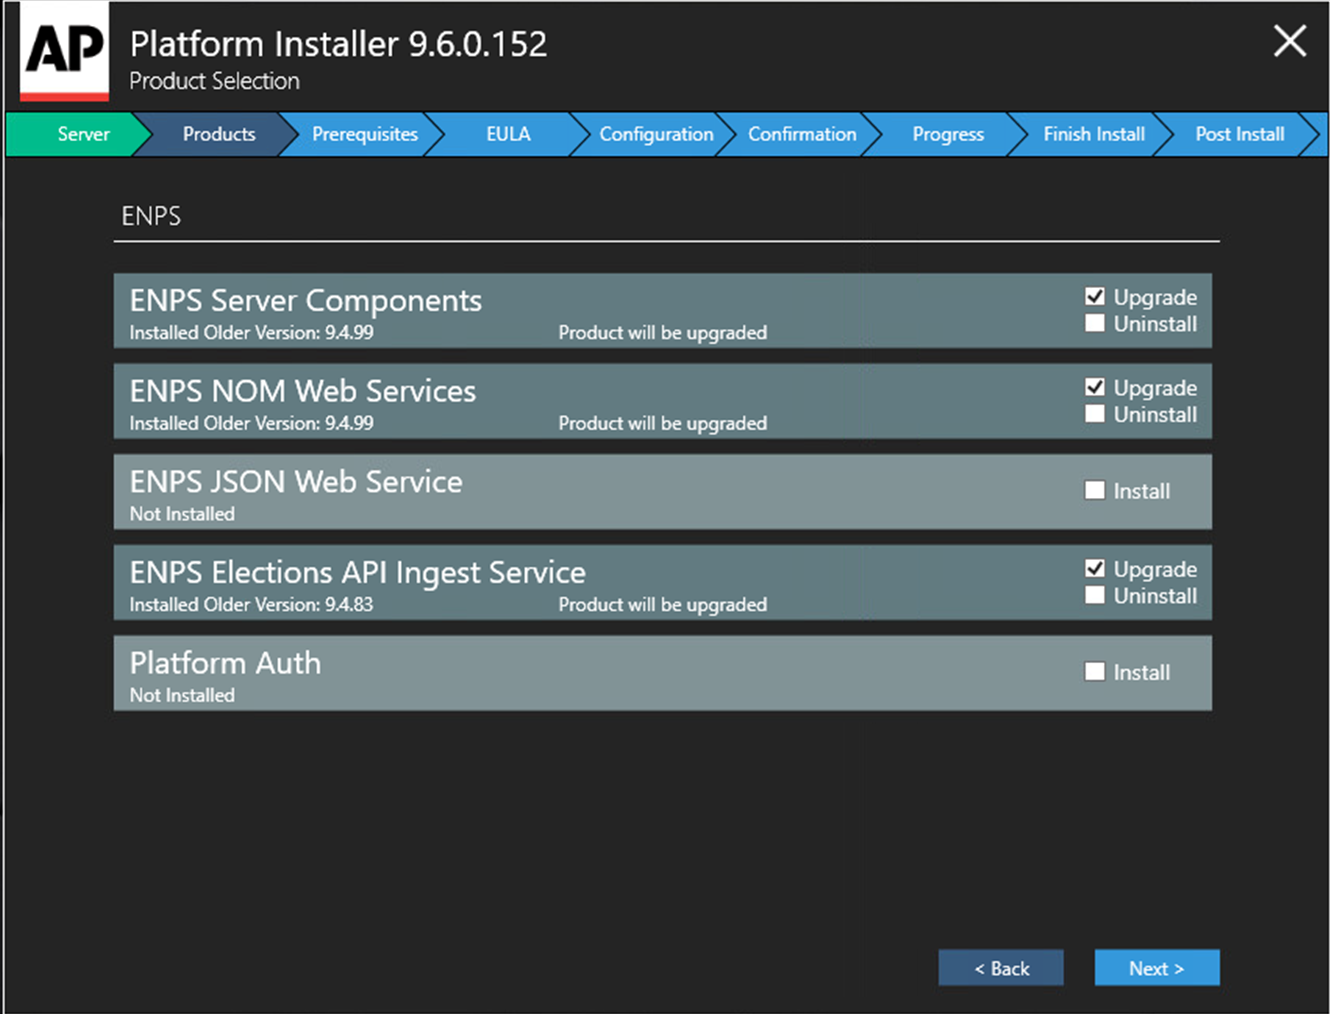Check Uninstall for ENPS Server Components
Viewport: 1330px width, 1014px height.
1095,323
